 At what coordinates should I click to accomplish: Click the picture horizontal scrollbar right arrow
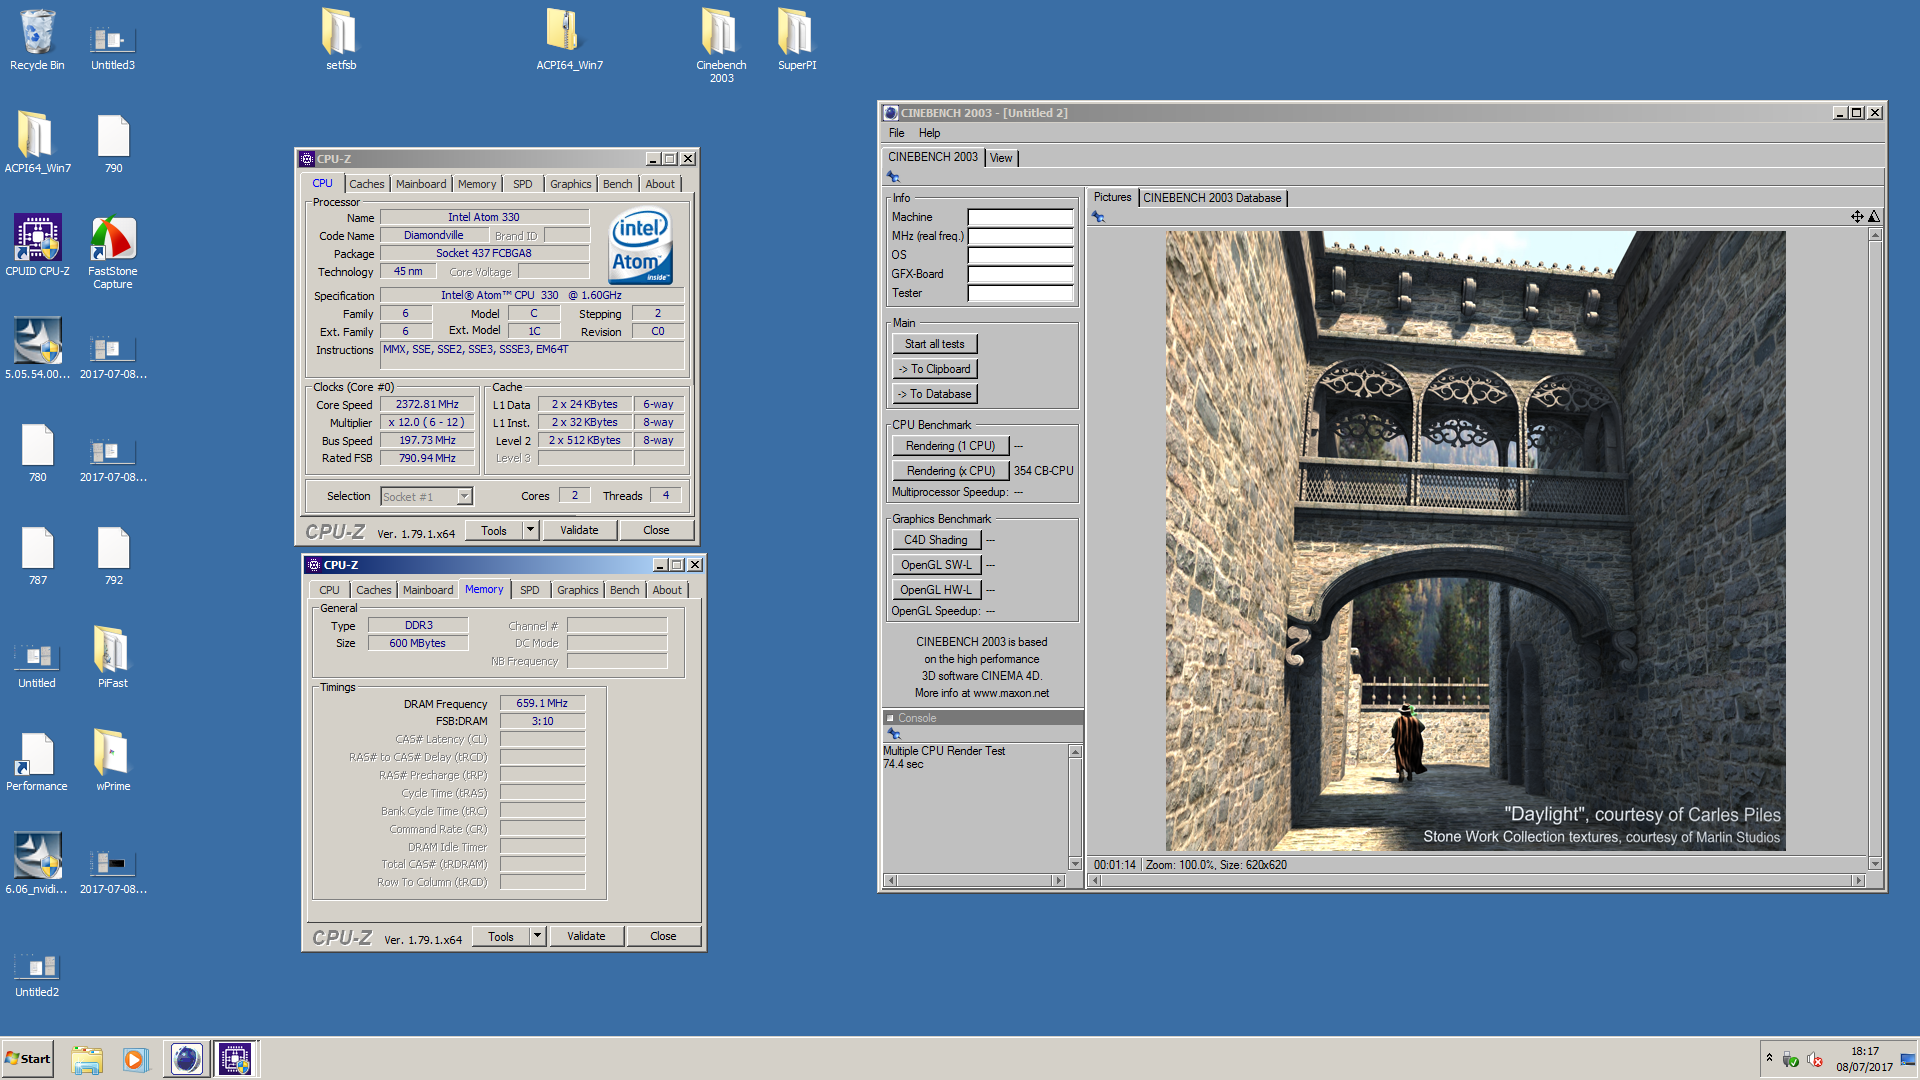1859,881
